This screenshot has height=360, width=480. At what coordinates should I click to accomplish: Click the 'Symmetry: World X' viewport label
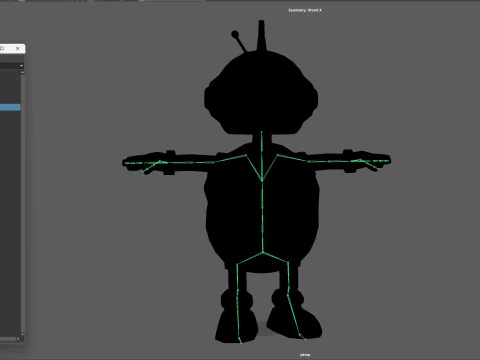click(305, 10)
